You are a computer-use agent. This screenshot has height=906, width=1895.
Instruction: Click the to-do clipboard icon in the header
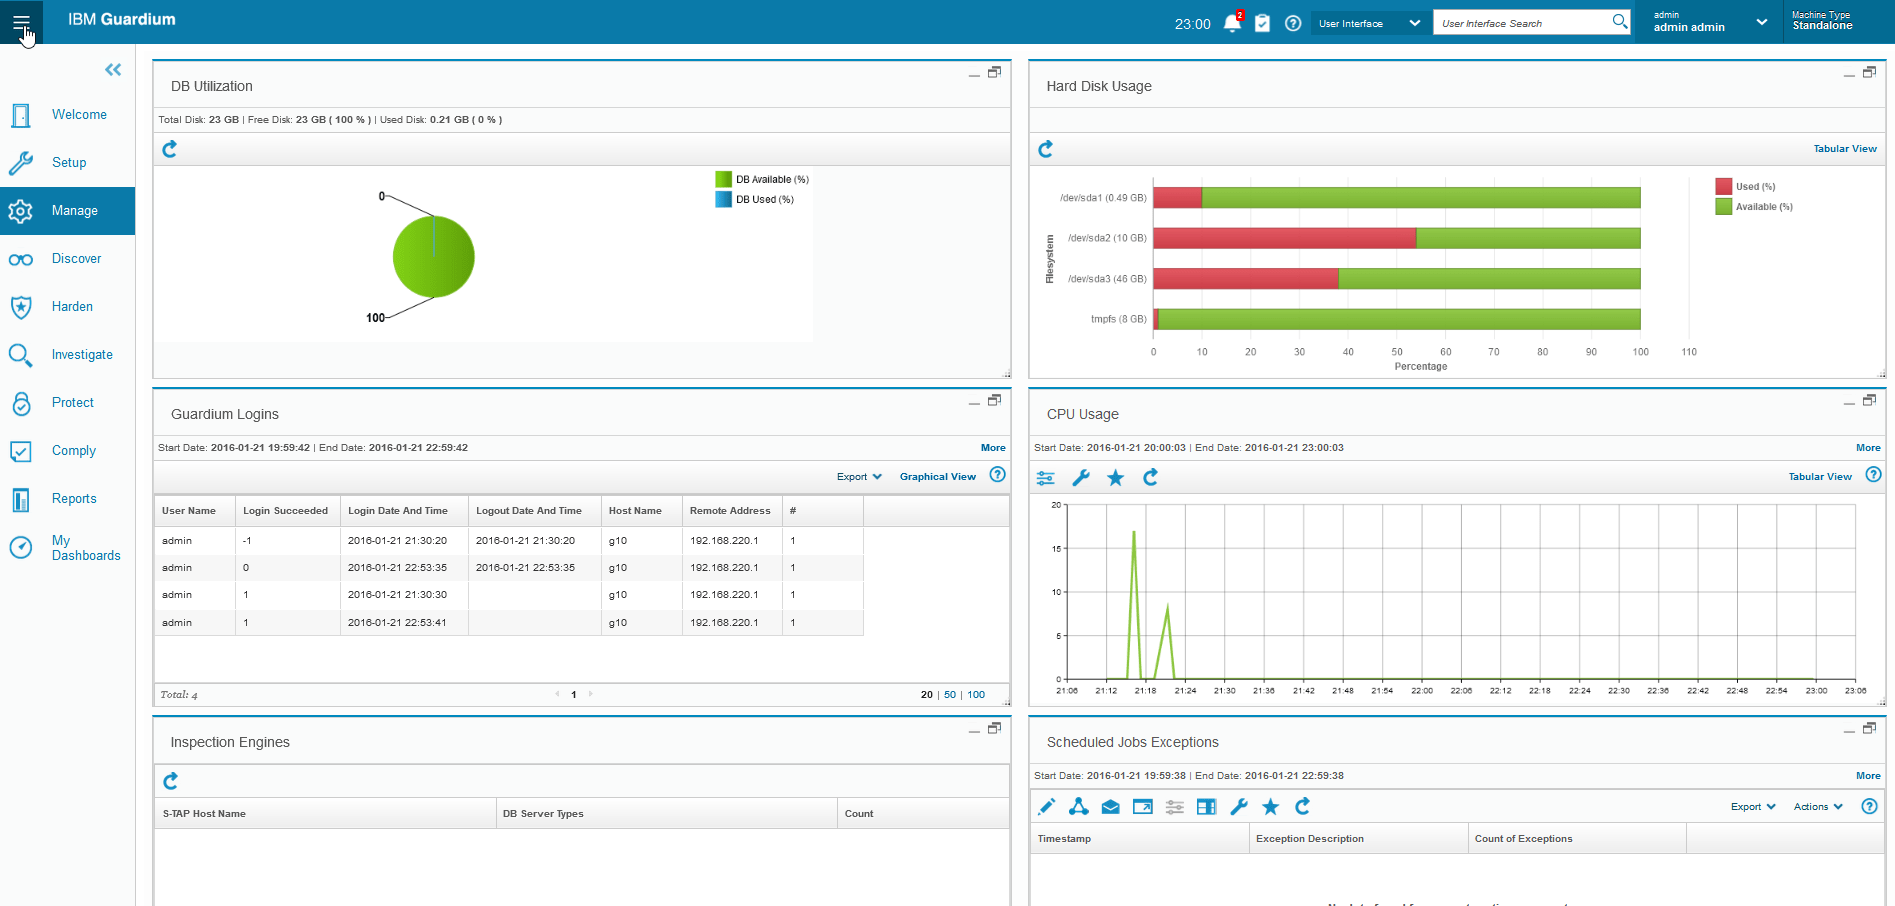click(1262, 23)
